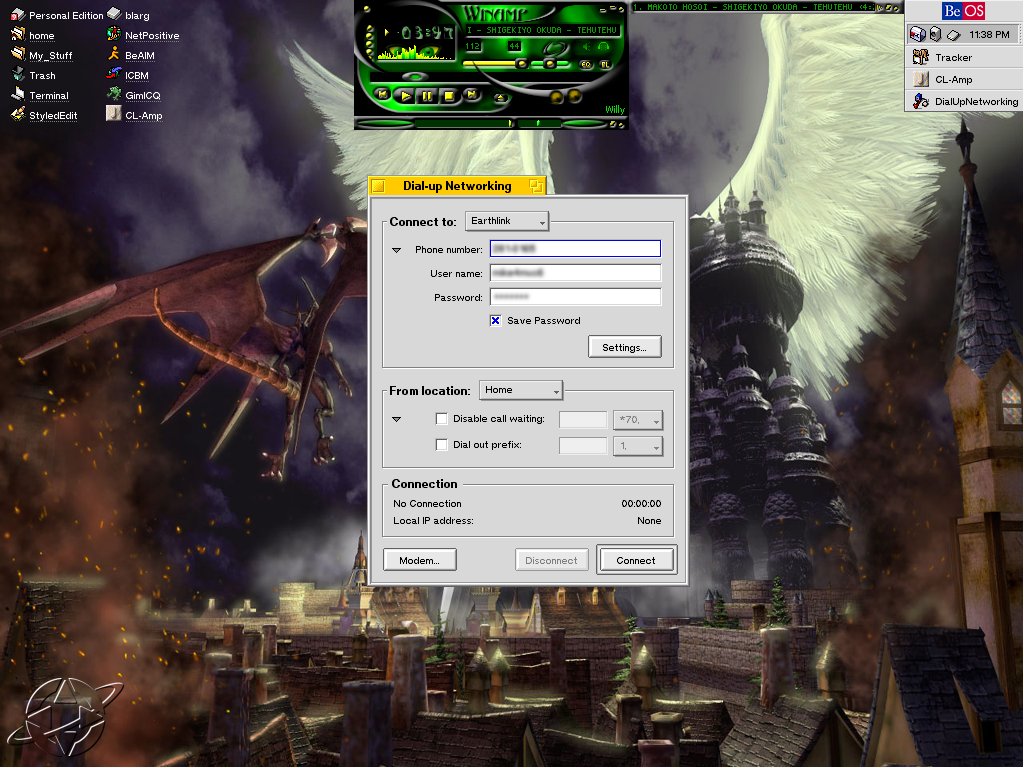Screen dimensions: 1024x768
Task: Adjust the green balance slider knob
Action: 550,63
